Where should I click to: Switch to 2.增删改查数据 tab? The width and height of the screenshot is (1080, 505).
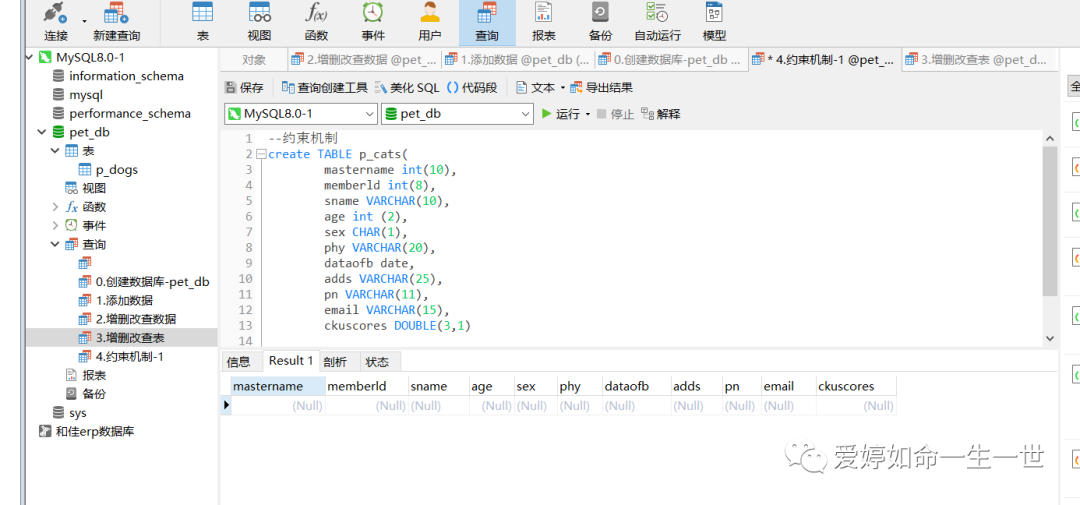364,60
